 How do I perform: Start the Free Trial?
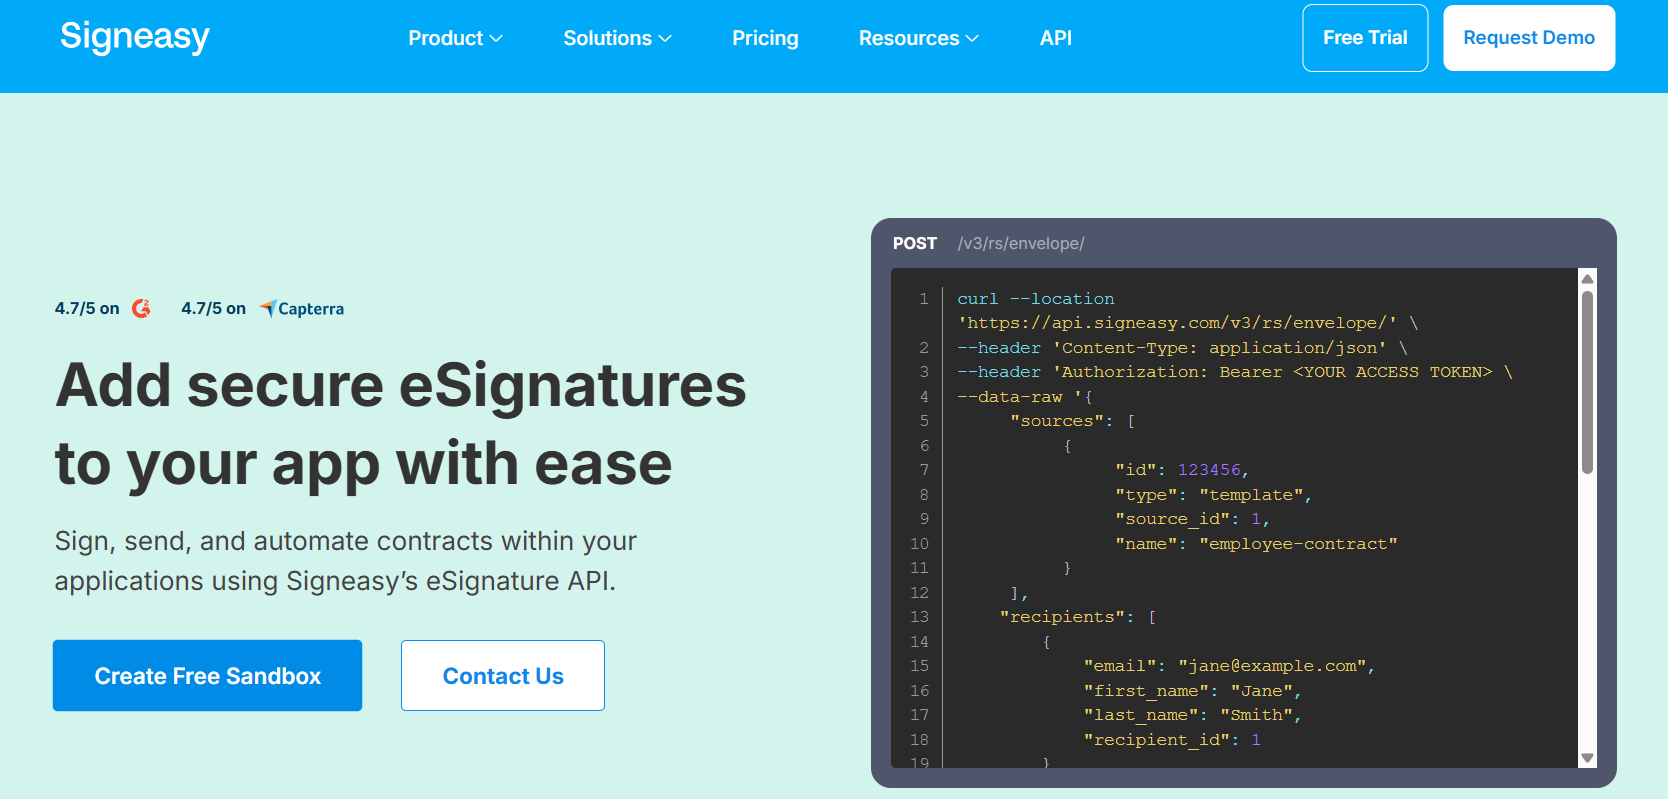(x=1365, y=38)
